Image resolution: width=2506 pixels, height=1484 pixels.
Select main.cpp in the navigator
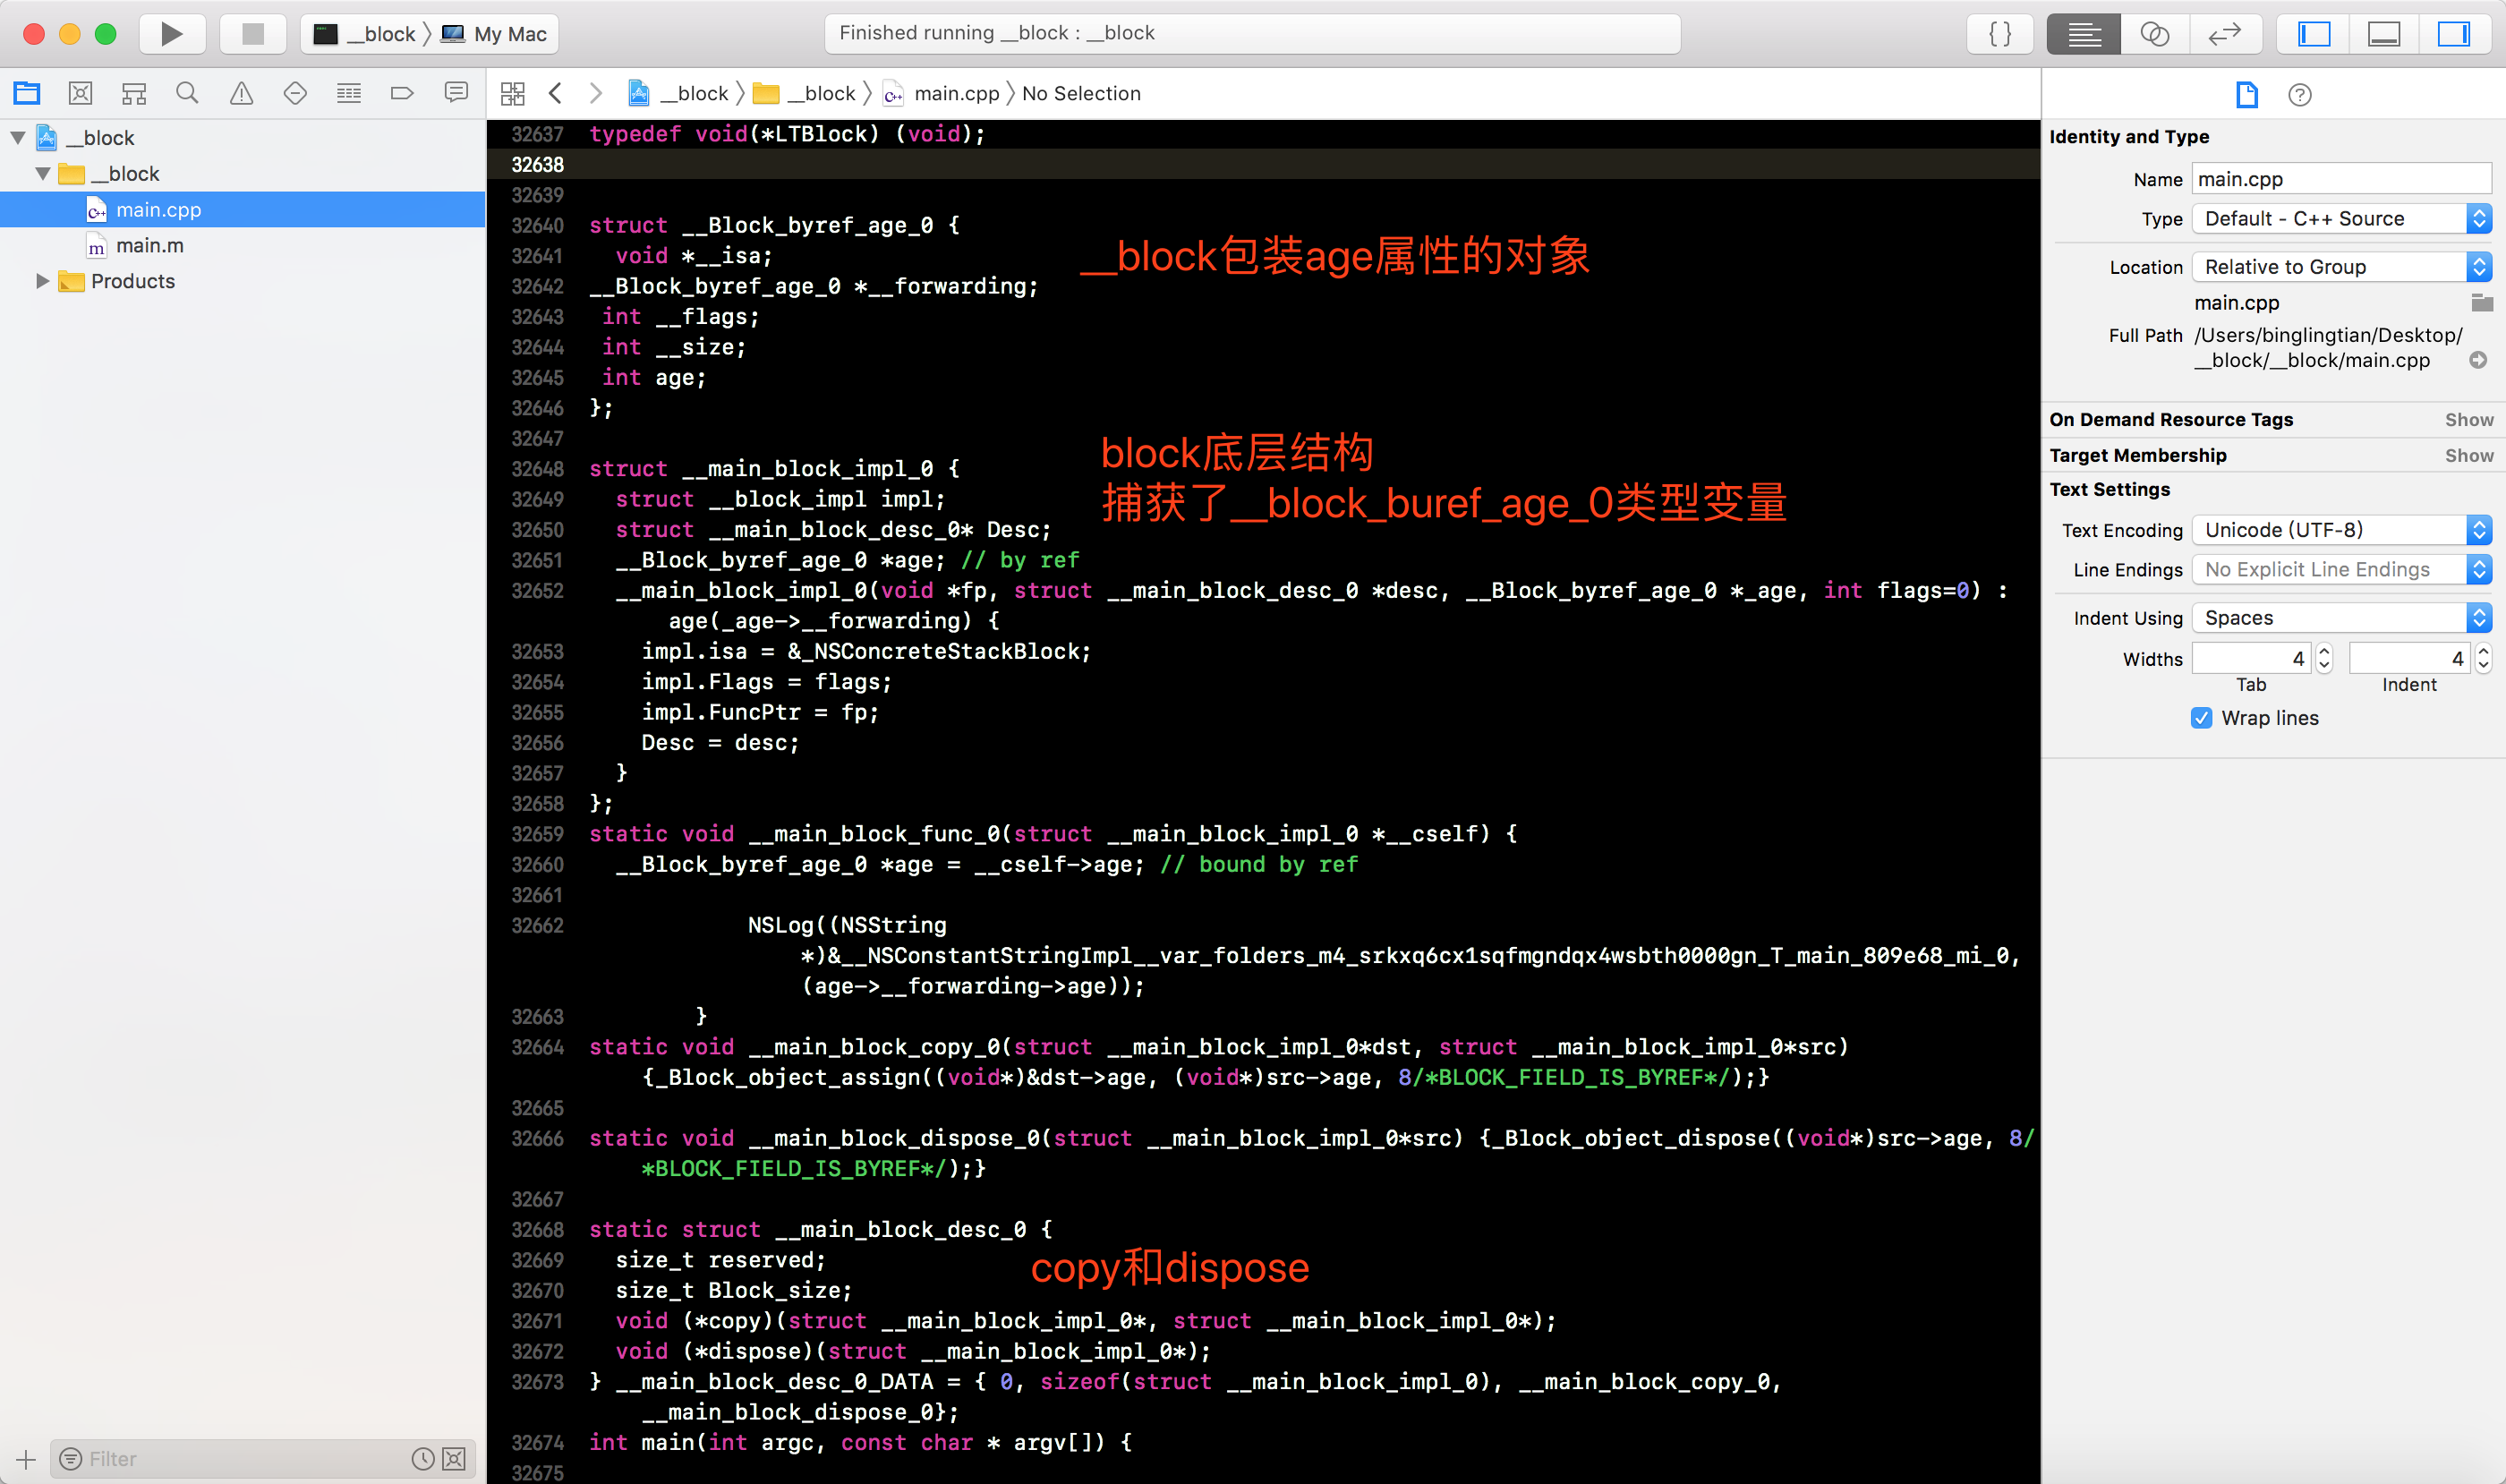(x=243, y=210)
